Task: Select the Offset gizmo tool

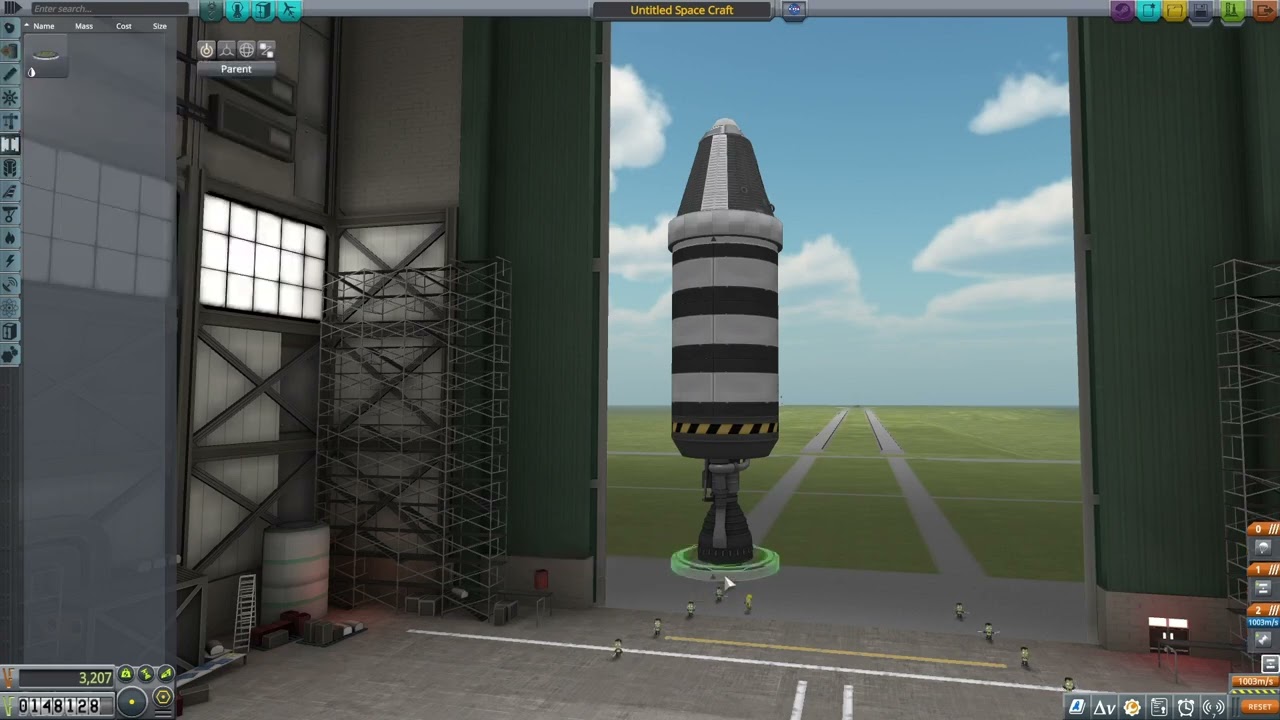Action: 227,49
